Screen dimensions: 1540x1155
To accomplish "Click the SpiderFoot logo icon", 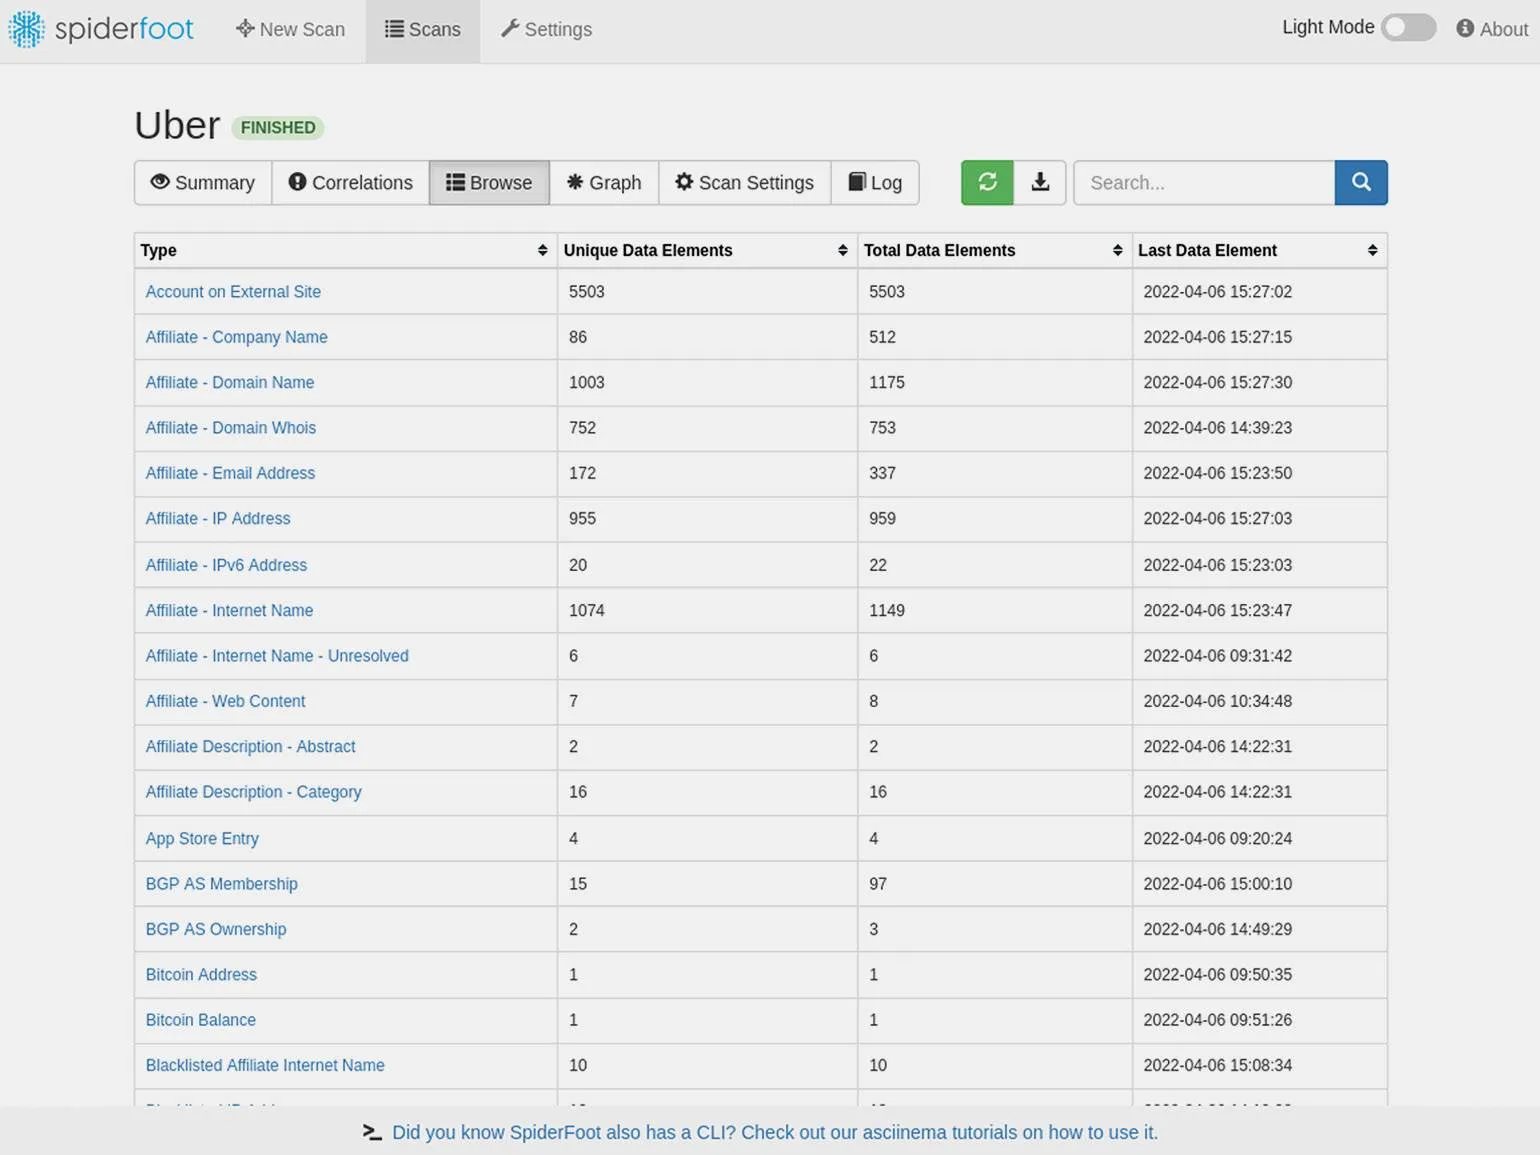I will 27,29.
